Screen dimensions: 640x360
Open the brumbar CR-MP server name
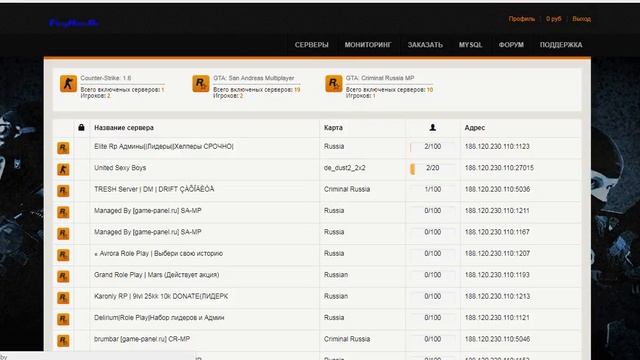point(142,339)
